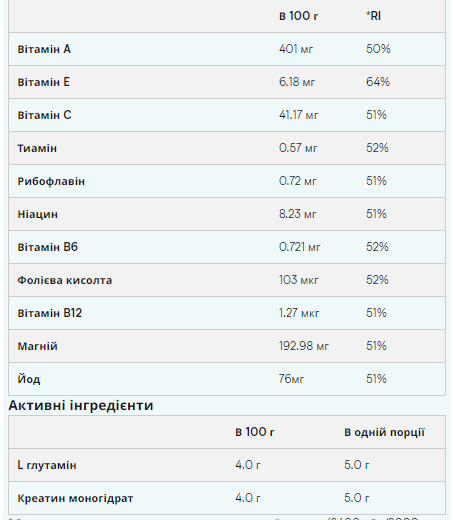The height and width of the screenshot is (520, 453).
Task: Click the Тиамін row label
Action: tap(37, 148)
